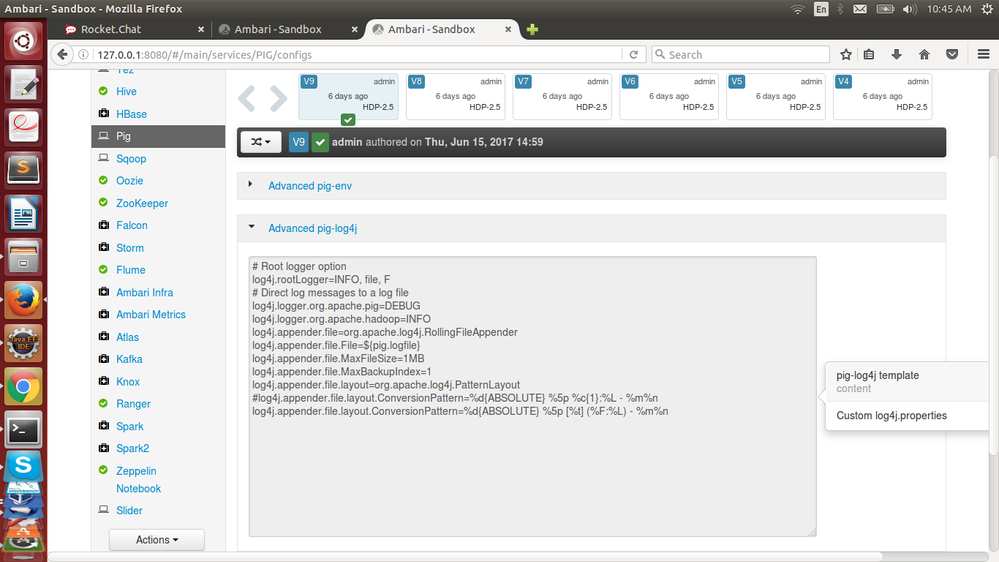999x562 pixels.
Task: Click the Firefox Search box
Action: coord(741,55)
